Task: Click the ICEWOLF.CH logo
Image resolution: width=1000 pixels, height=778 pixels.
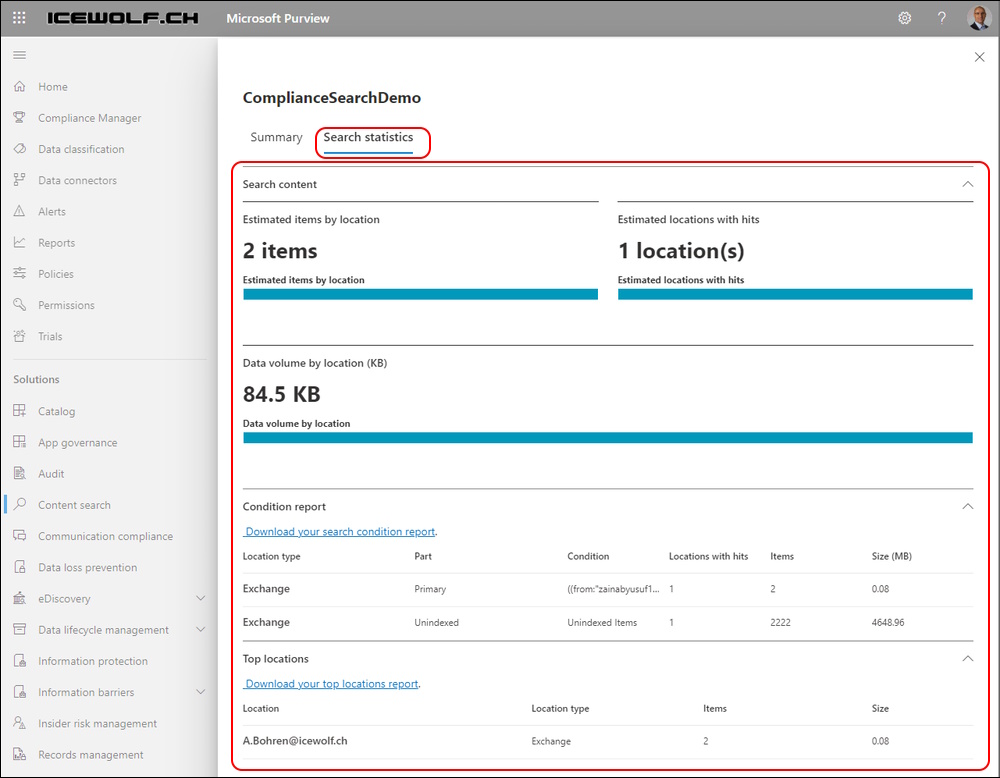Action: pyautogui.click(x=122, y=18)
